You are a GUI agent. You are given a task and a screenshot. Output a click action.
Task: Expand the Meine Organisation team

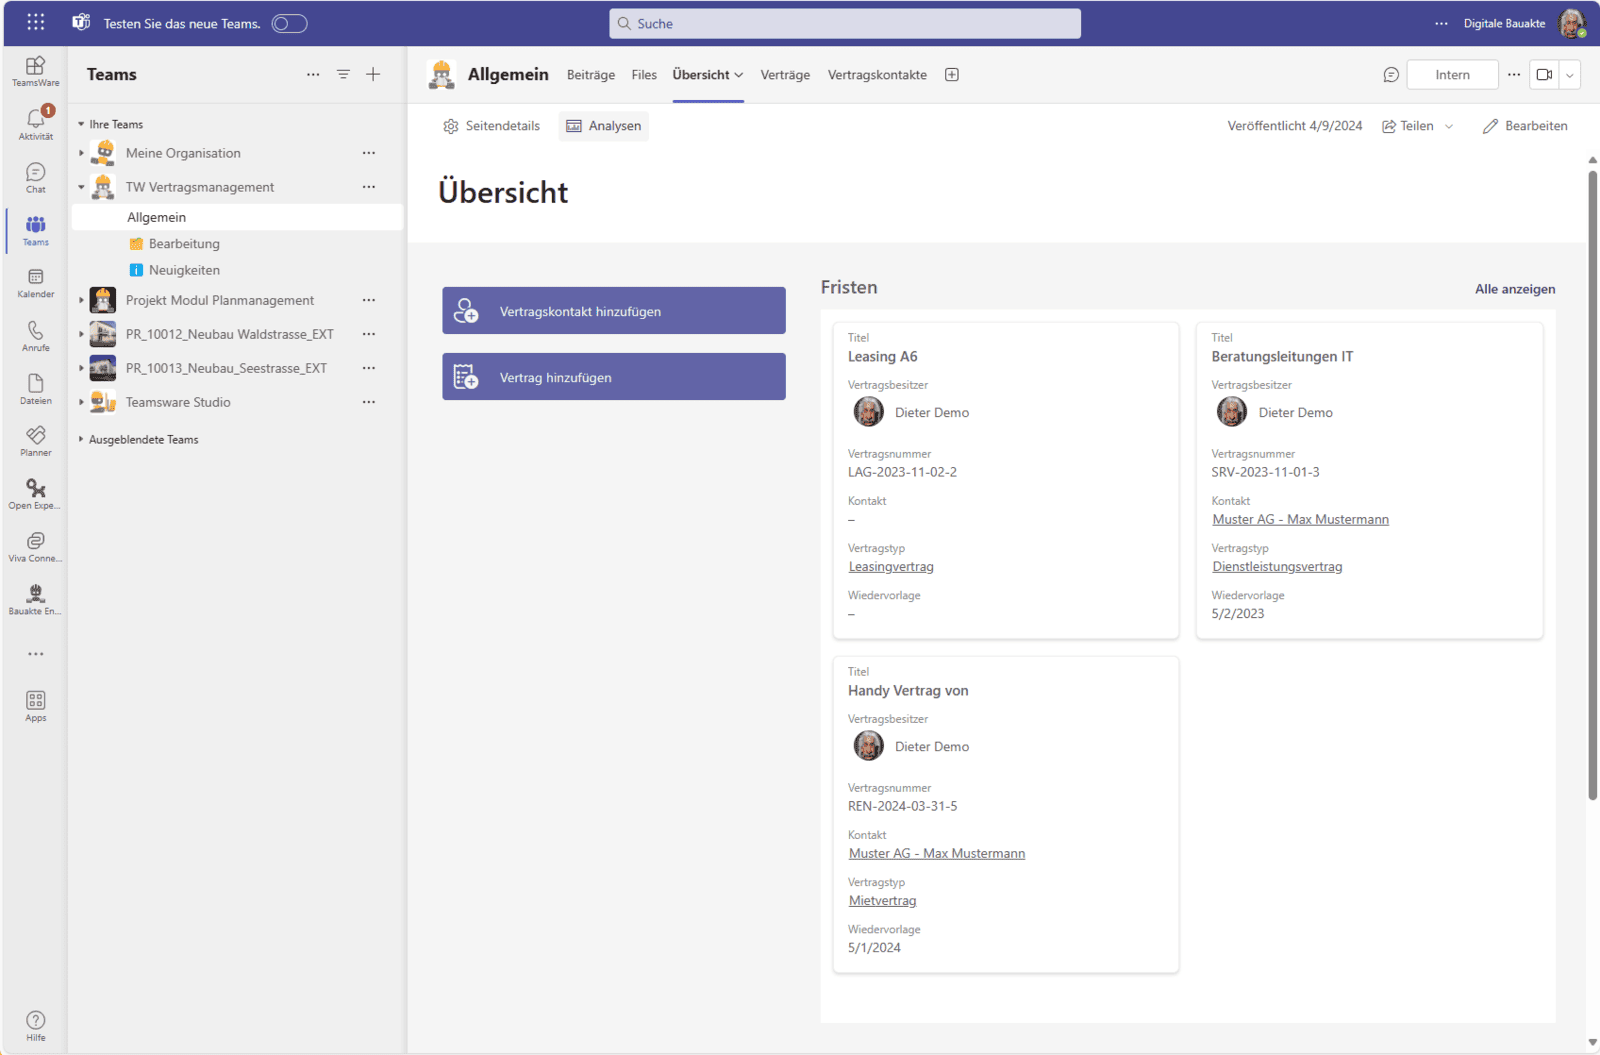(x=82, y=153)
